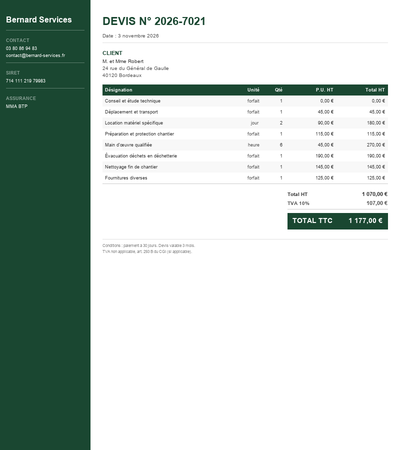Open the contact@bernard-services.fr email address
This screenshot has width=400, height=450.
pyautogui.click(x=35, y=55)
